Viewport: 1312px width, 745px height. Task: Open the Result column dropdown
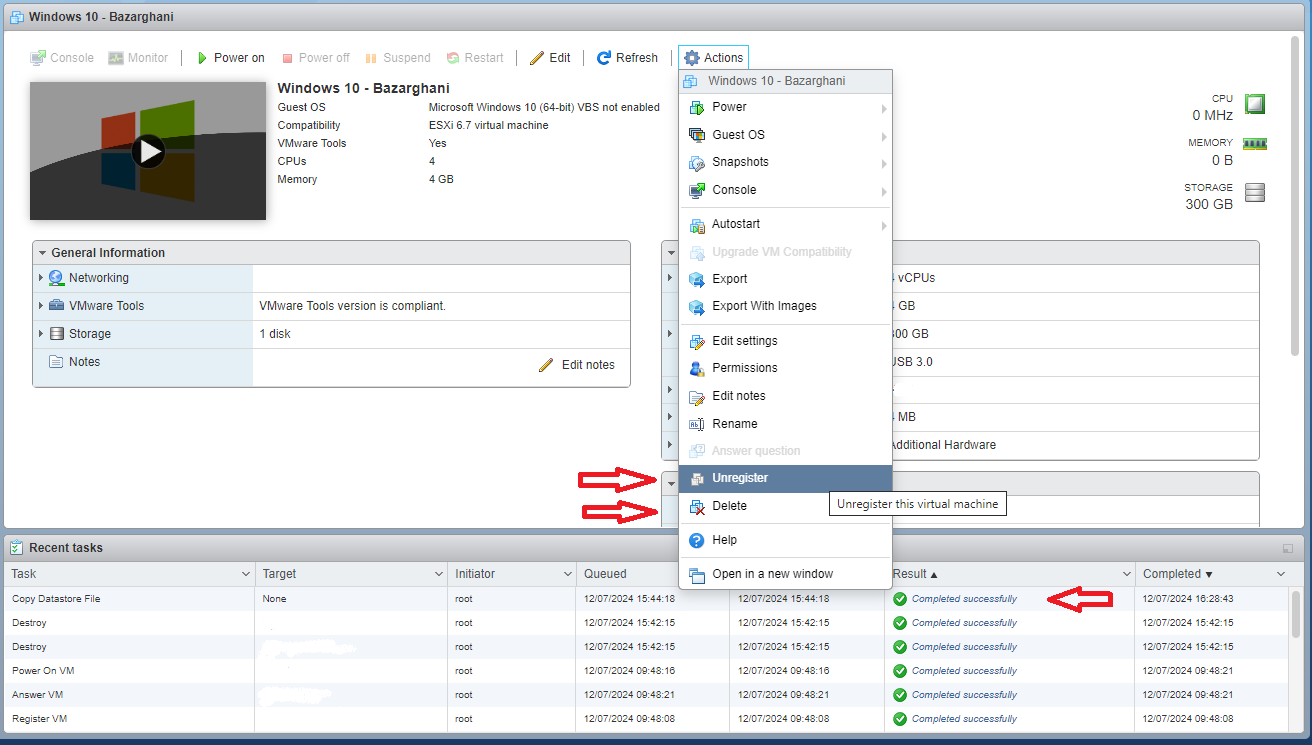1126,574
